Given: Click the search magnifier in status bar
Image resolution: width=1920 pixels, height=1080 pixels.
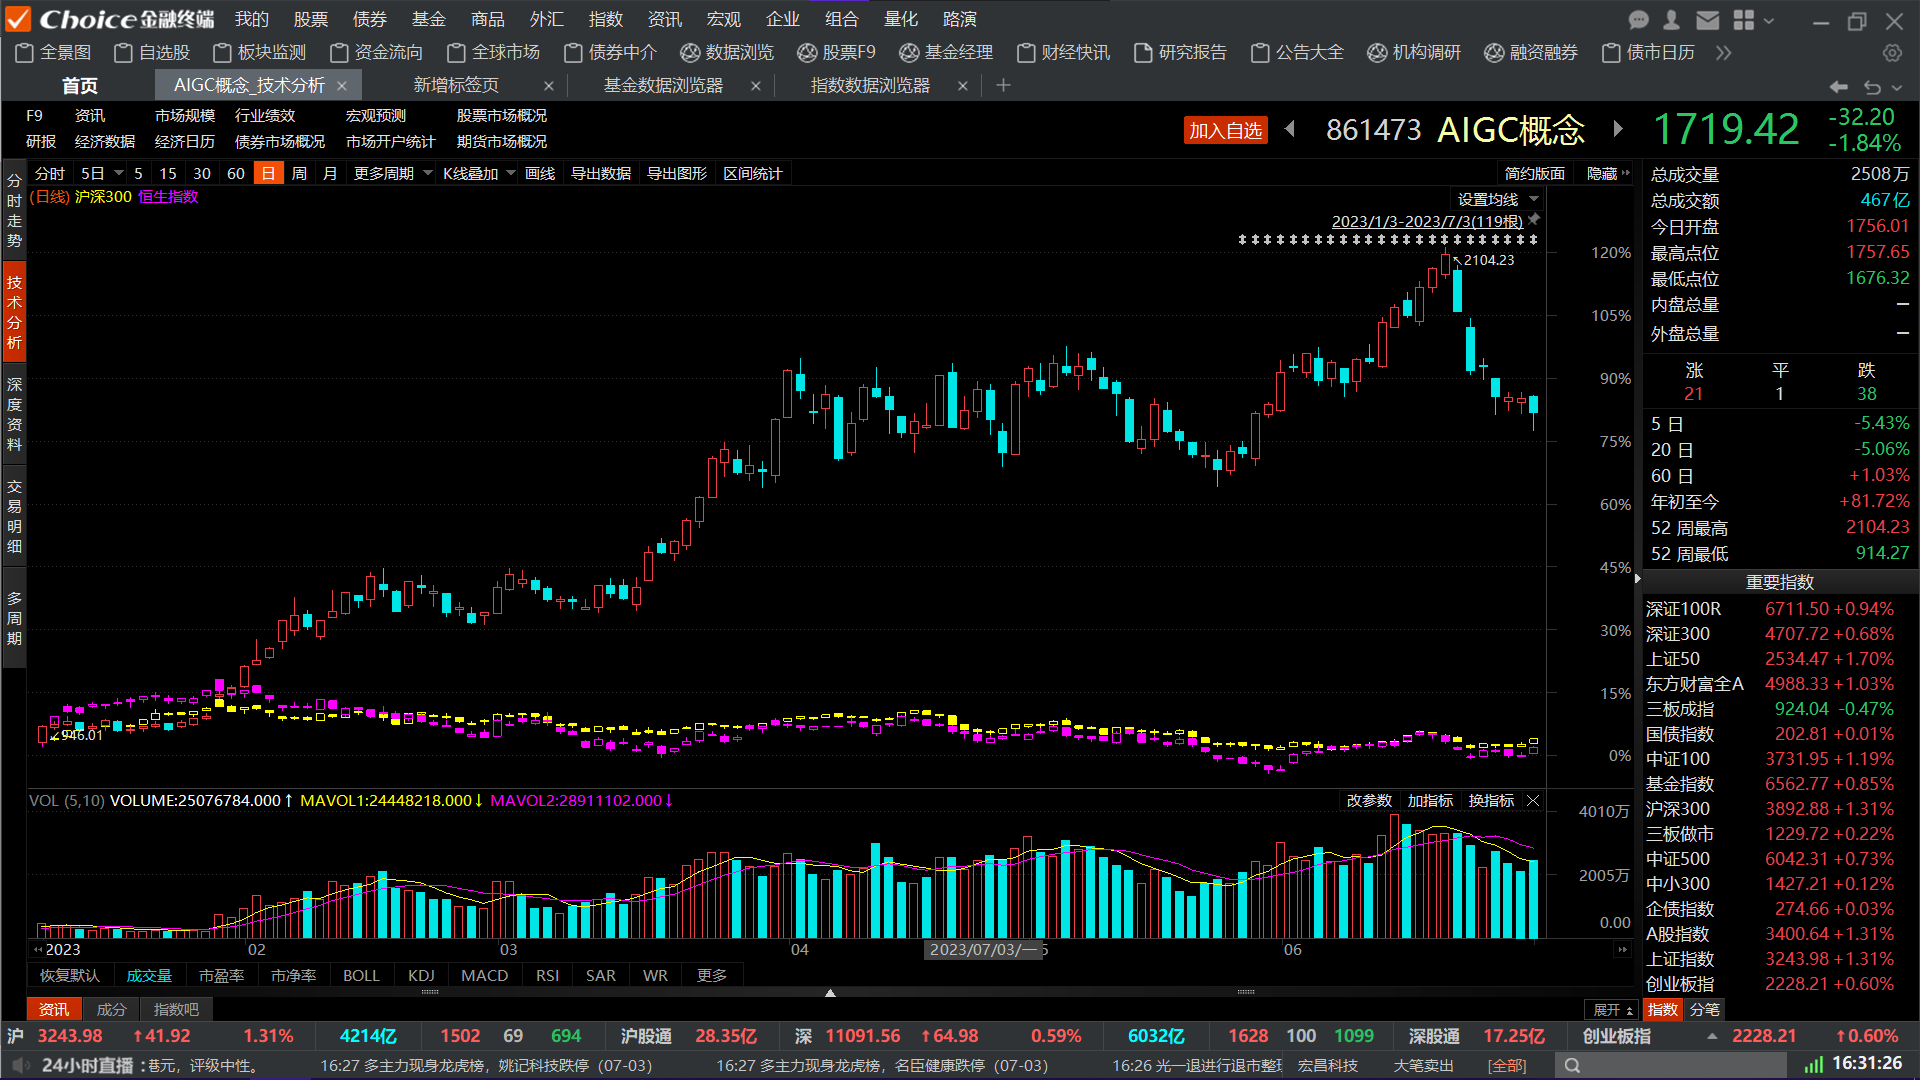Looking at the screenshot, I should (x=1573, y=1066).
